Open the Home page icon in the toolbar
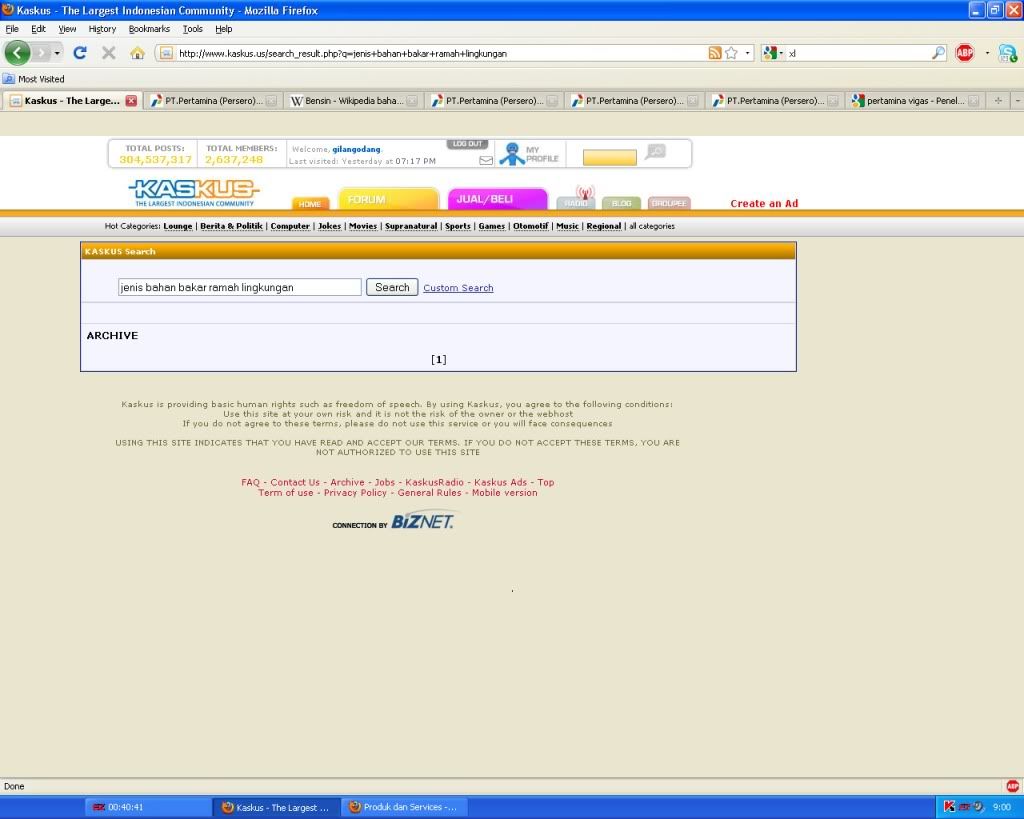Viewport: 1024px width, 819px height. pyautogui.click(x=137, y=53)
